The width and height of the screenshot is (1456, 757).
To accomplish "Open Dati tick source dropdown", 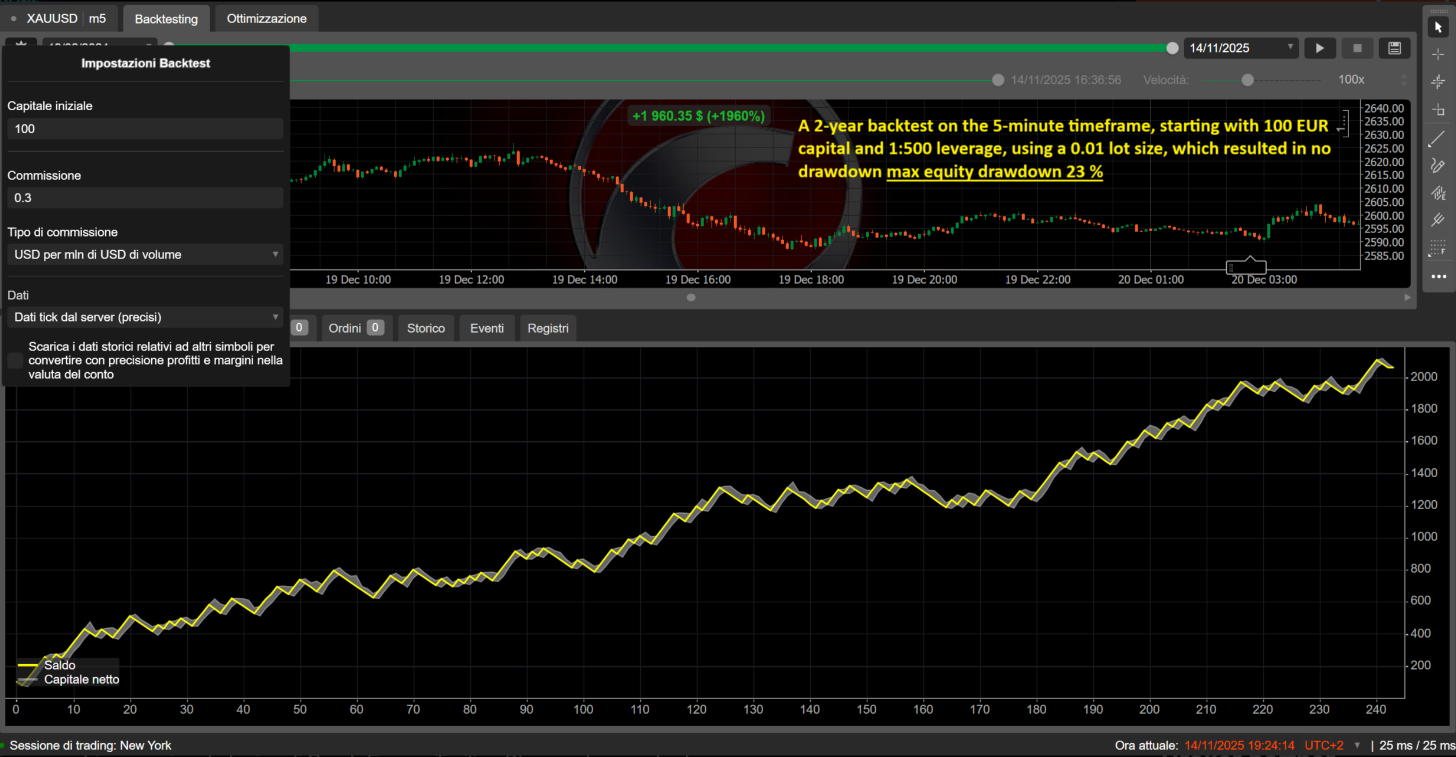I will (x=145, y=317).
